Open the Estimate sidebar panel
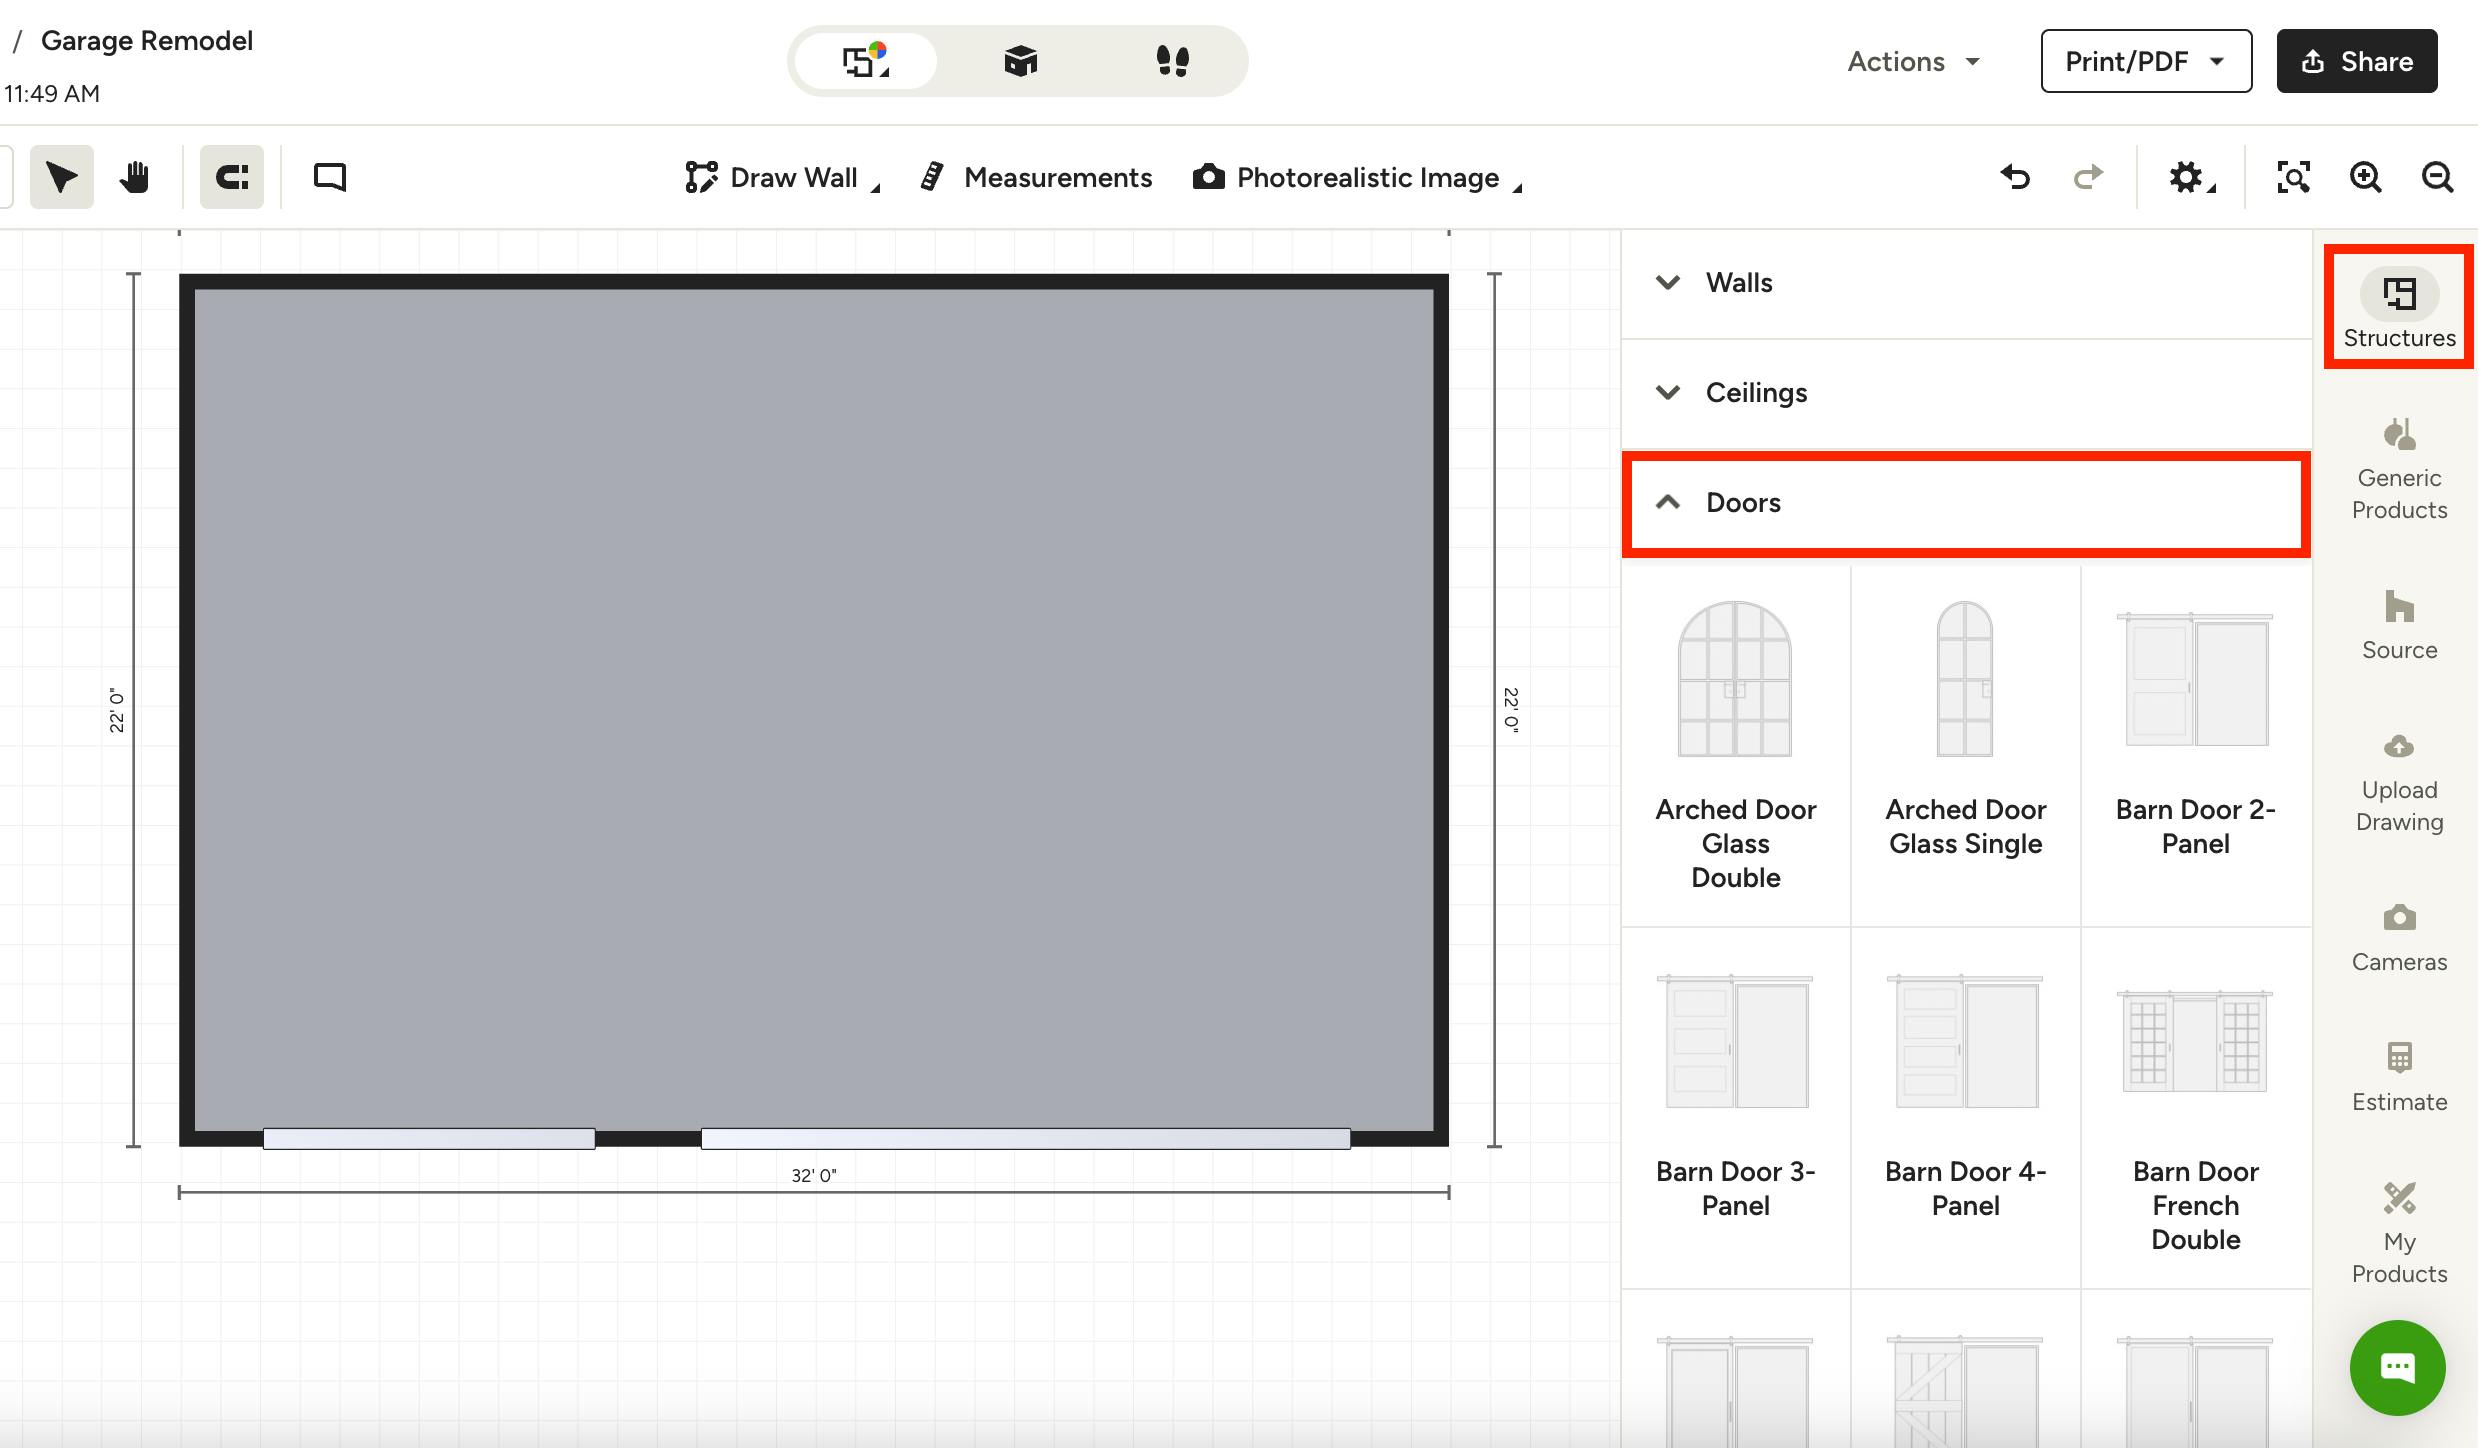Screen dimensions: 2478x1448 click(2399, 1078)
